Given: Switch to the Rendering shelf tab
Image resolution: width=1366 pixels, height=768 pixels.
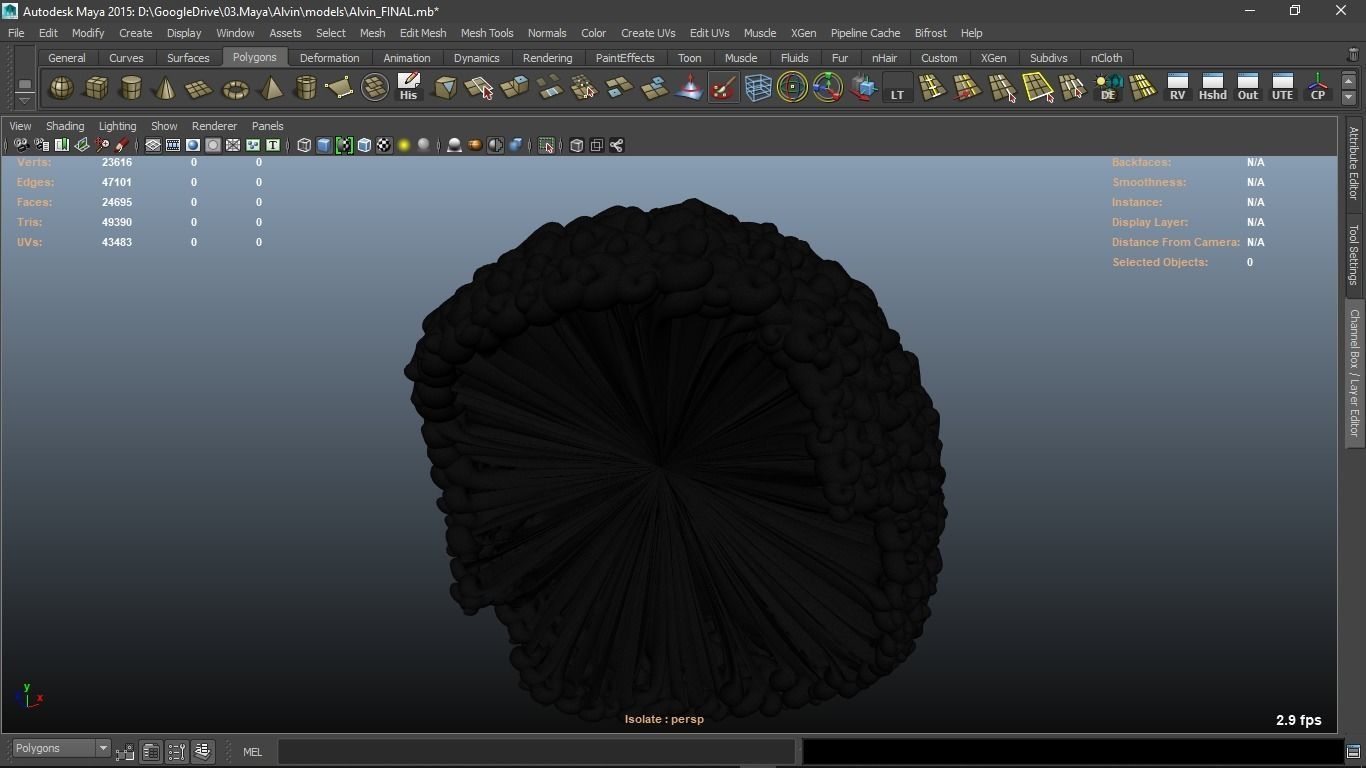Looking at the screenshot, I should pyautogui.click(x=547, y=58).
